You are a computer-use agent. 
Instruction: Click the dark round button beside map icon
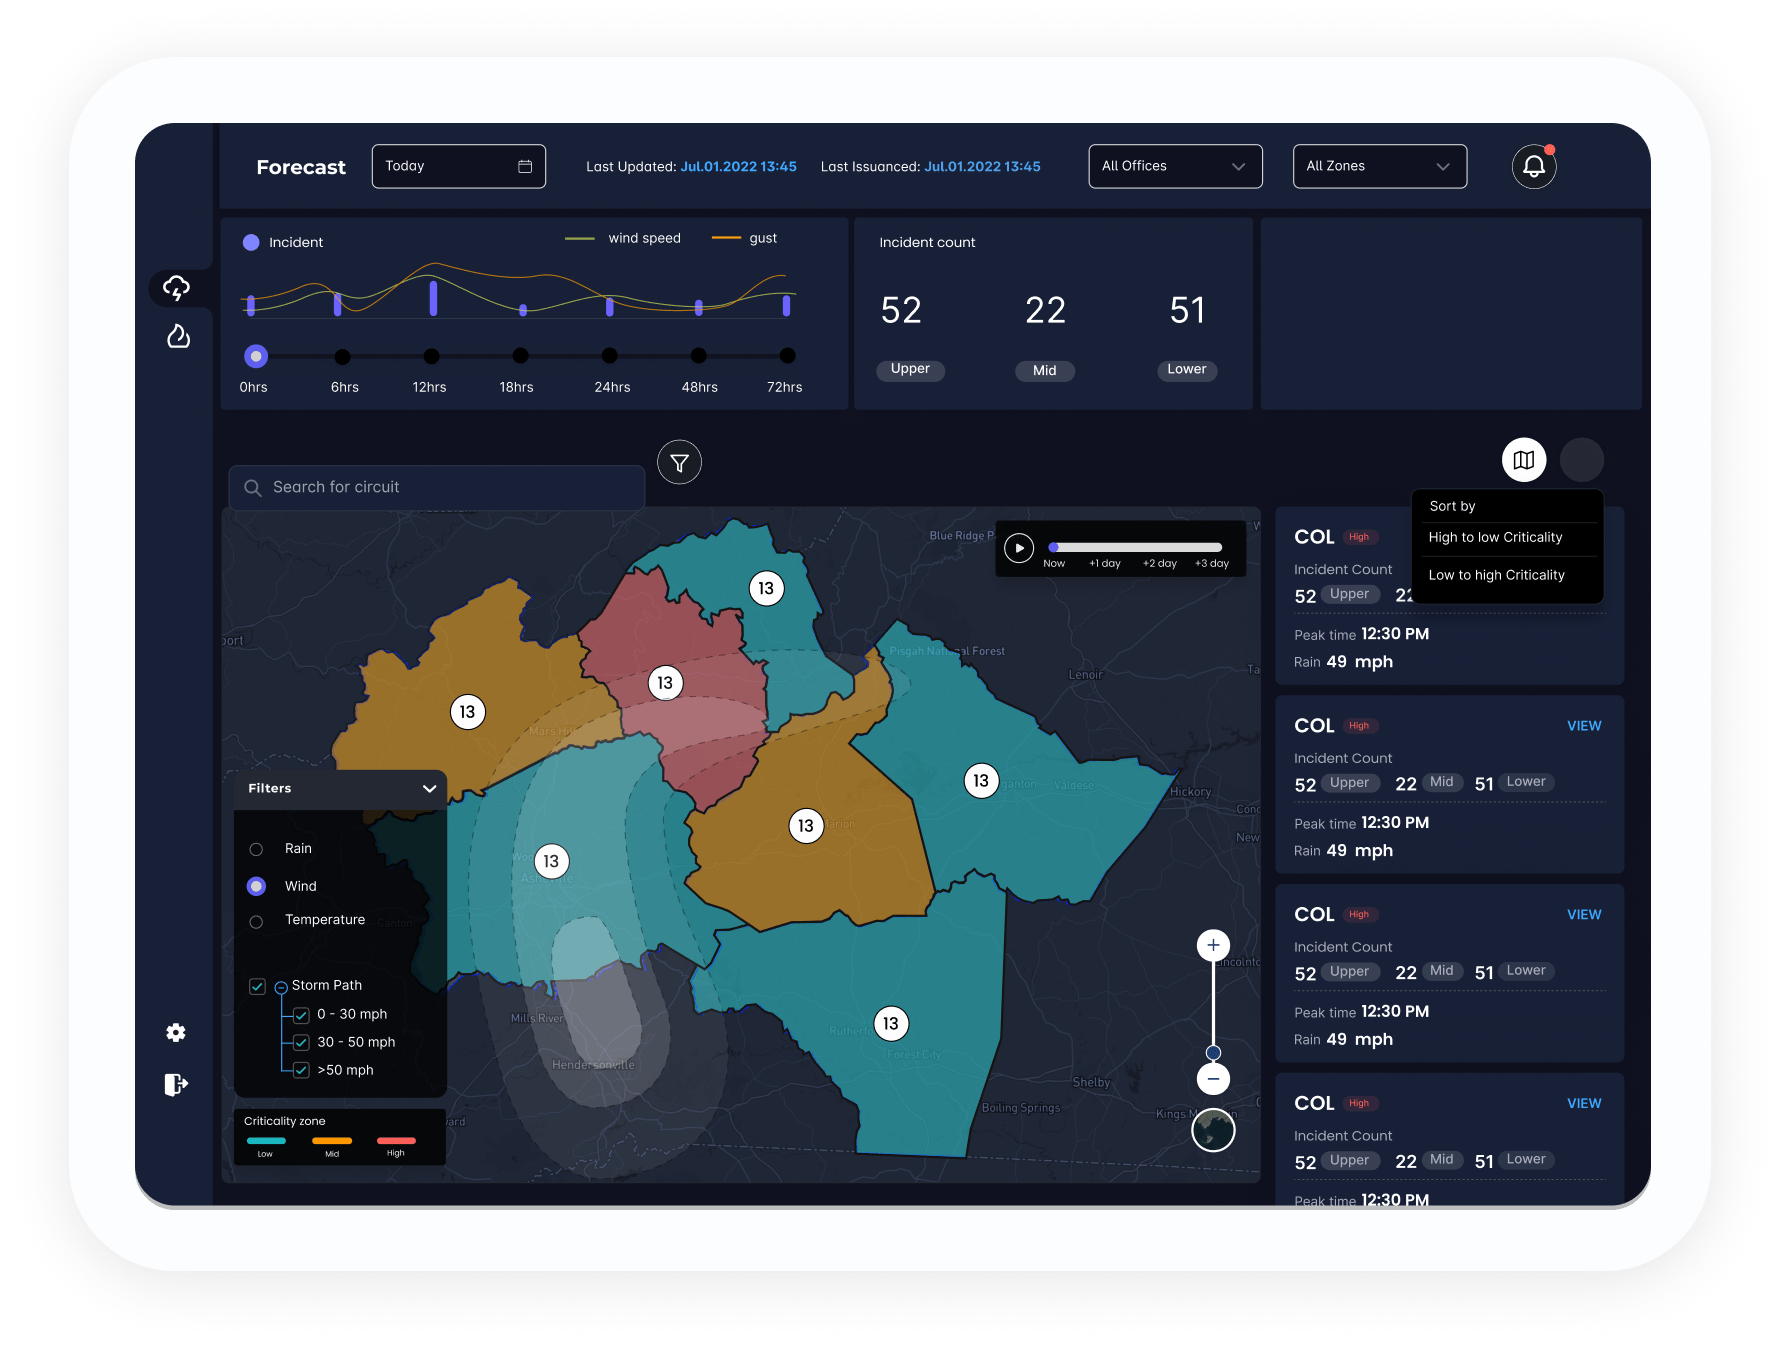point(1582,460)
